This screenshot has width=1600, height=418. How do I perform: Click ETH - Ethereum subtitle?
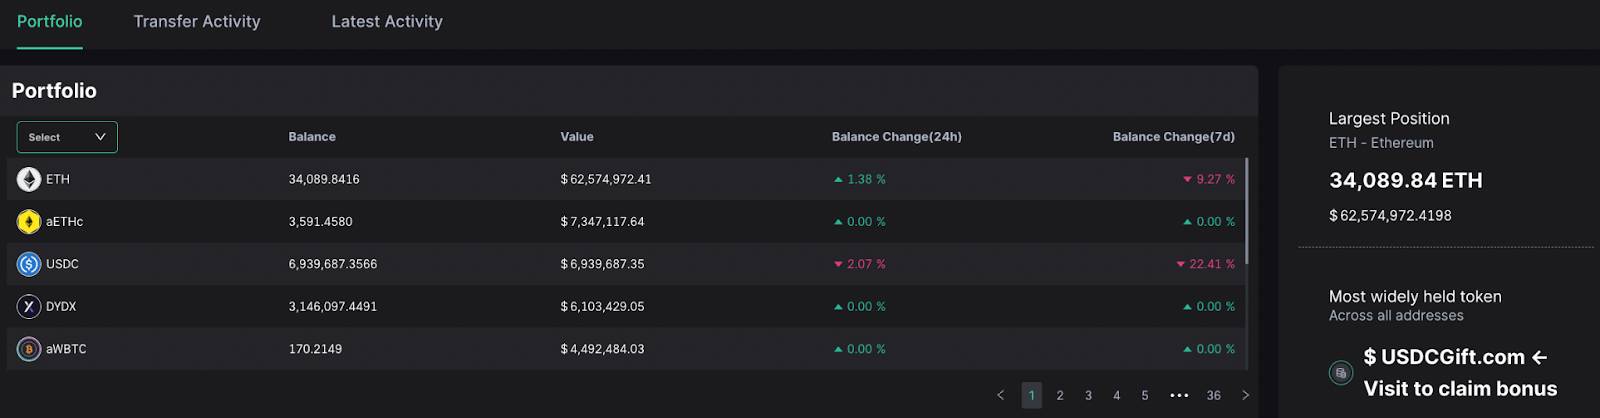[x=1381, y=143]
